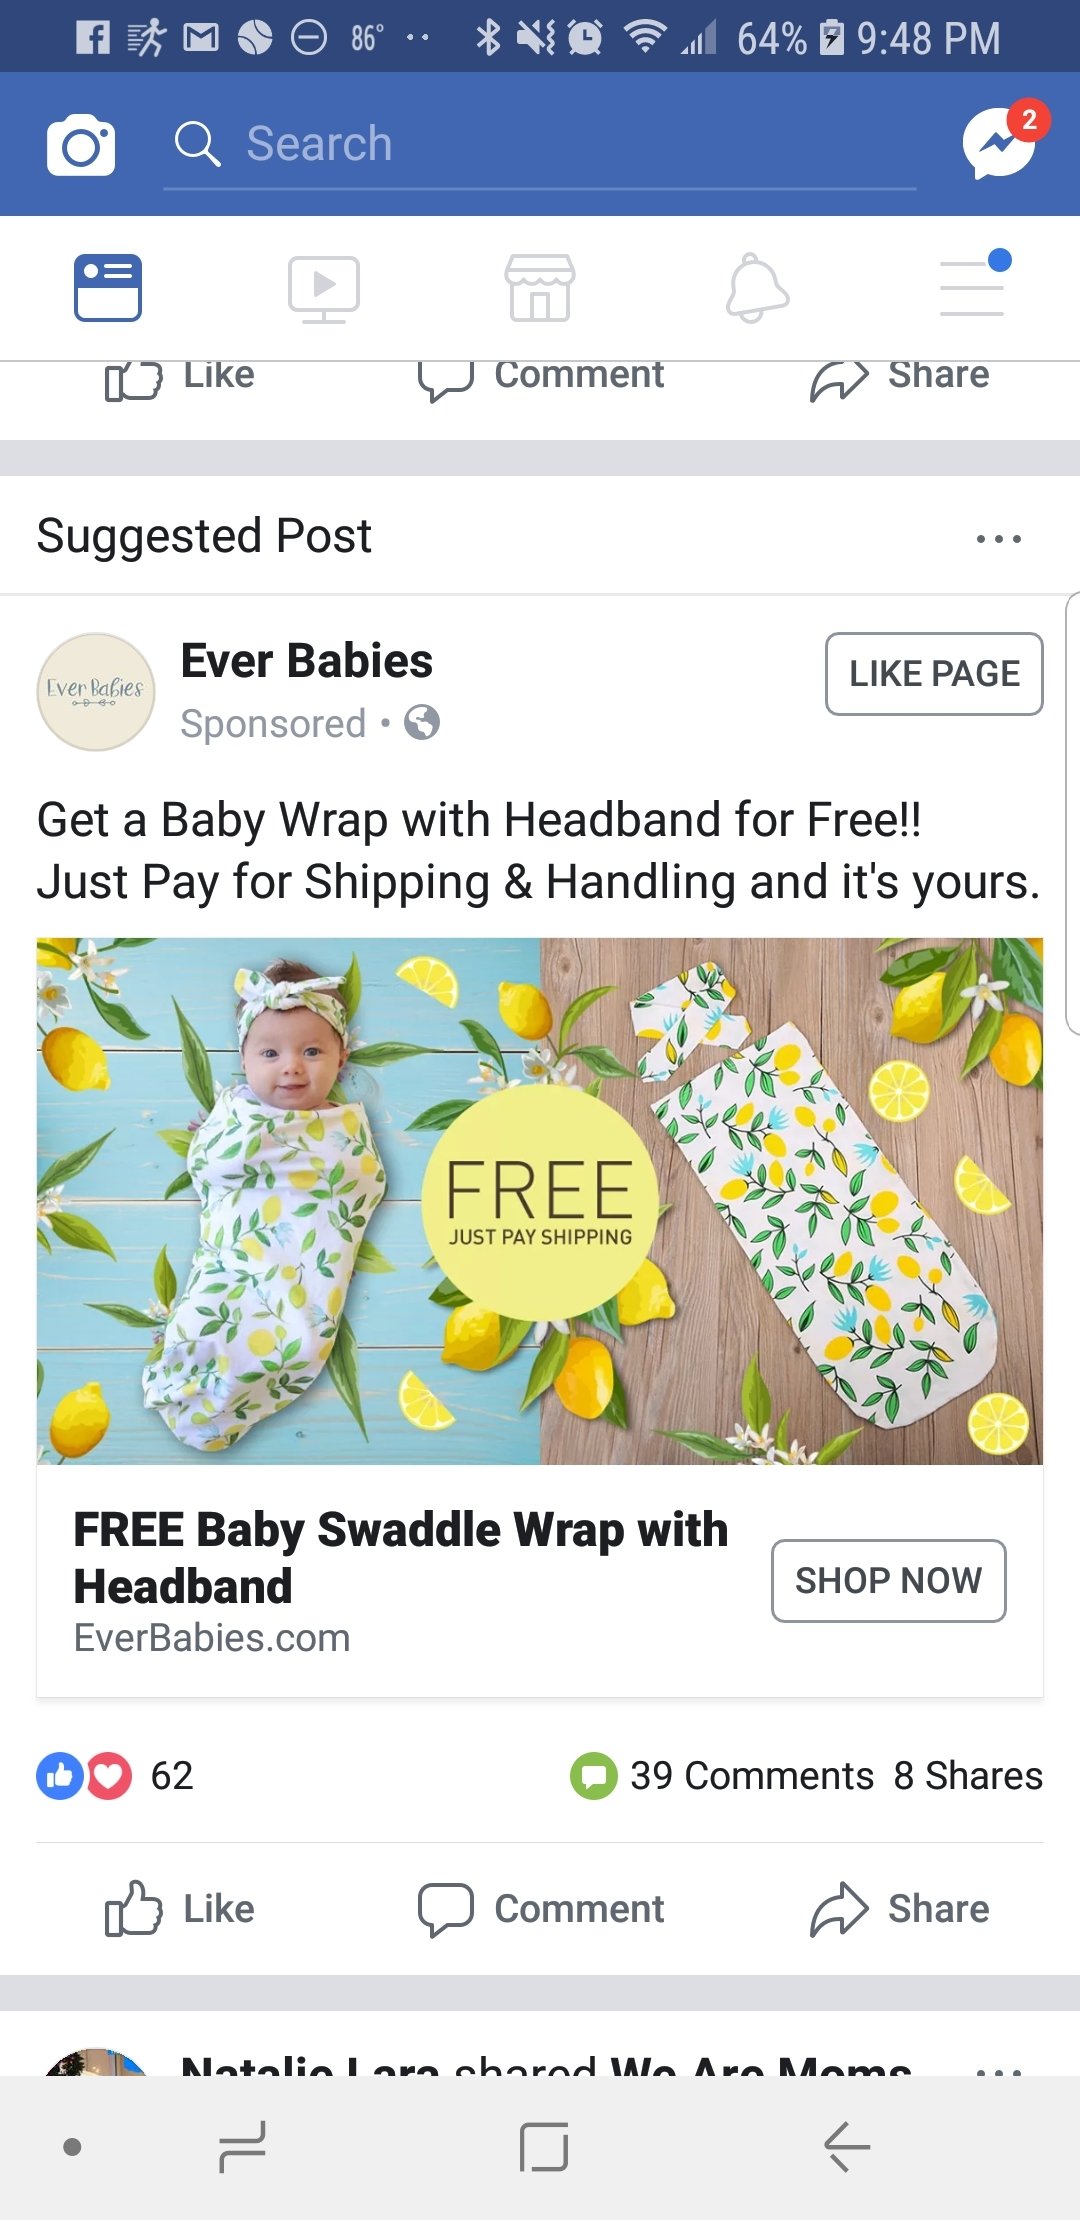The height and width of the screenshot is (2220, 1080).
Task: Open the camera icon in header
Action: point(81,145)
